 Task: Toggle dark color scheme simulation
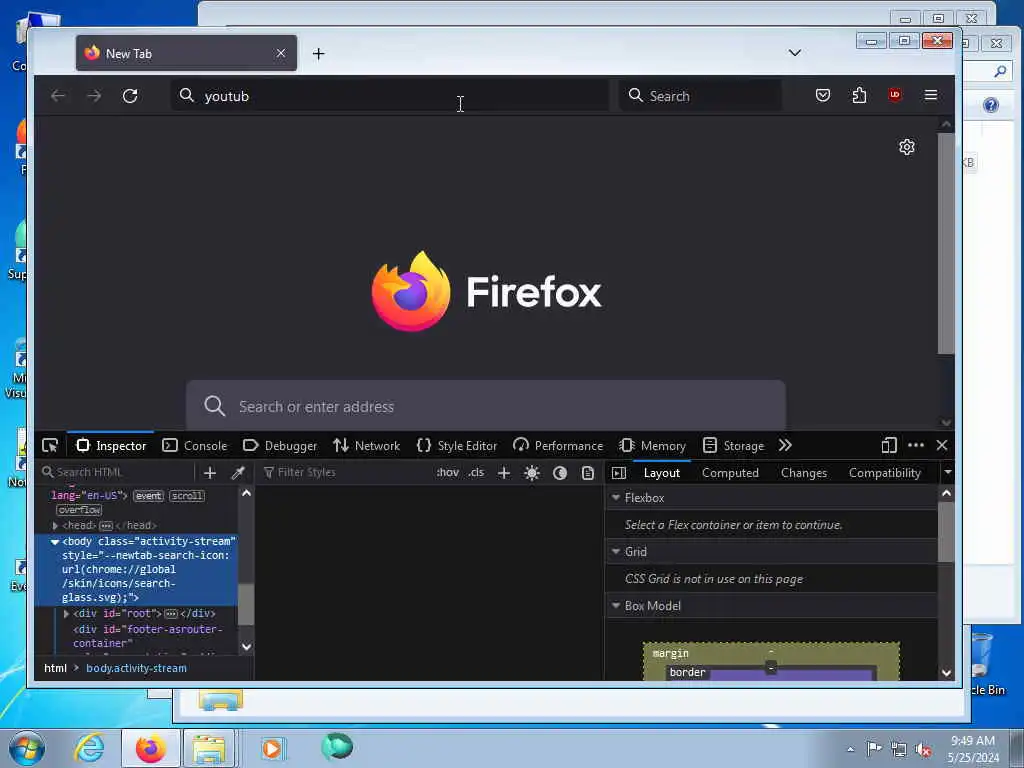pyautogui.click(x=560, y=473)
